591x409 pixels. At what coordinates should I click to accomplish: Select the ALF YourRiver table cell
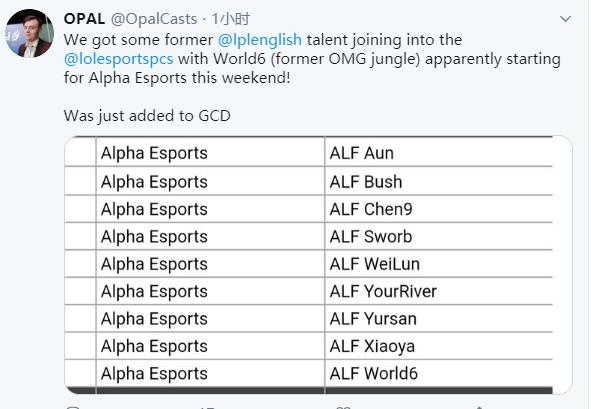click(x=438, y=291)
